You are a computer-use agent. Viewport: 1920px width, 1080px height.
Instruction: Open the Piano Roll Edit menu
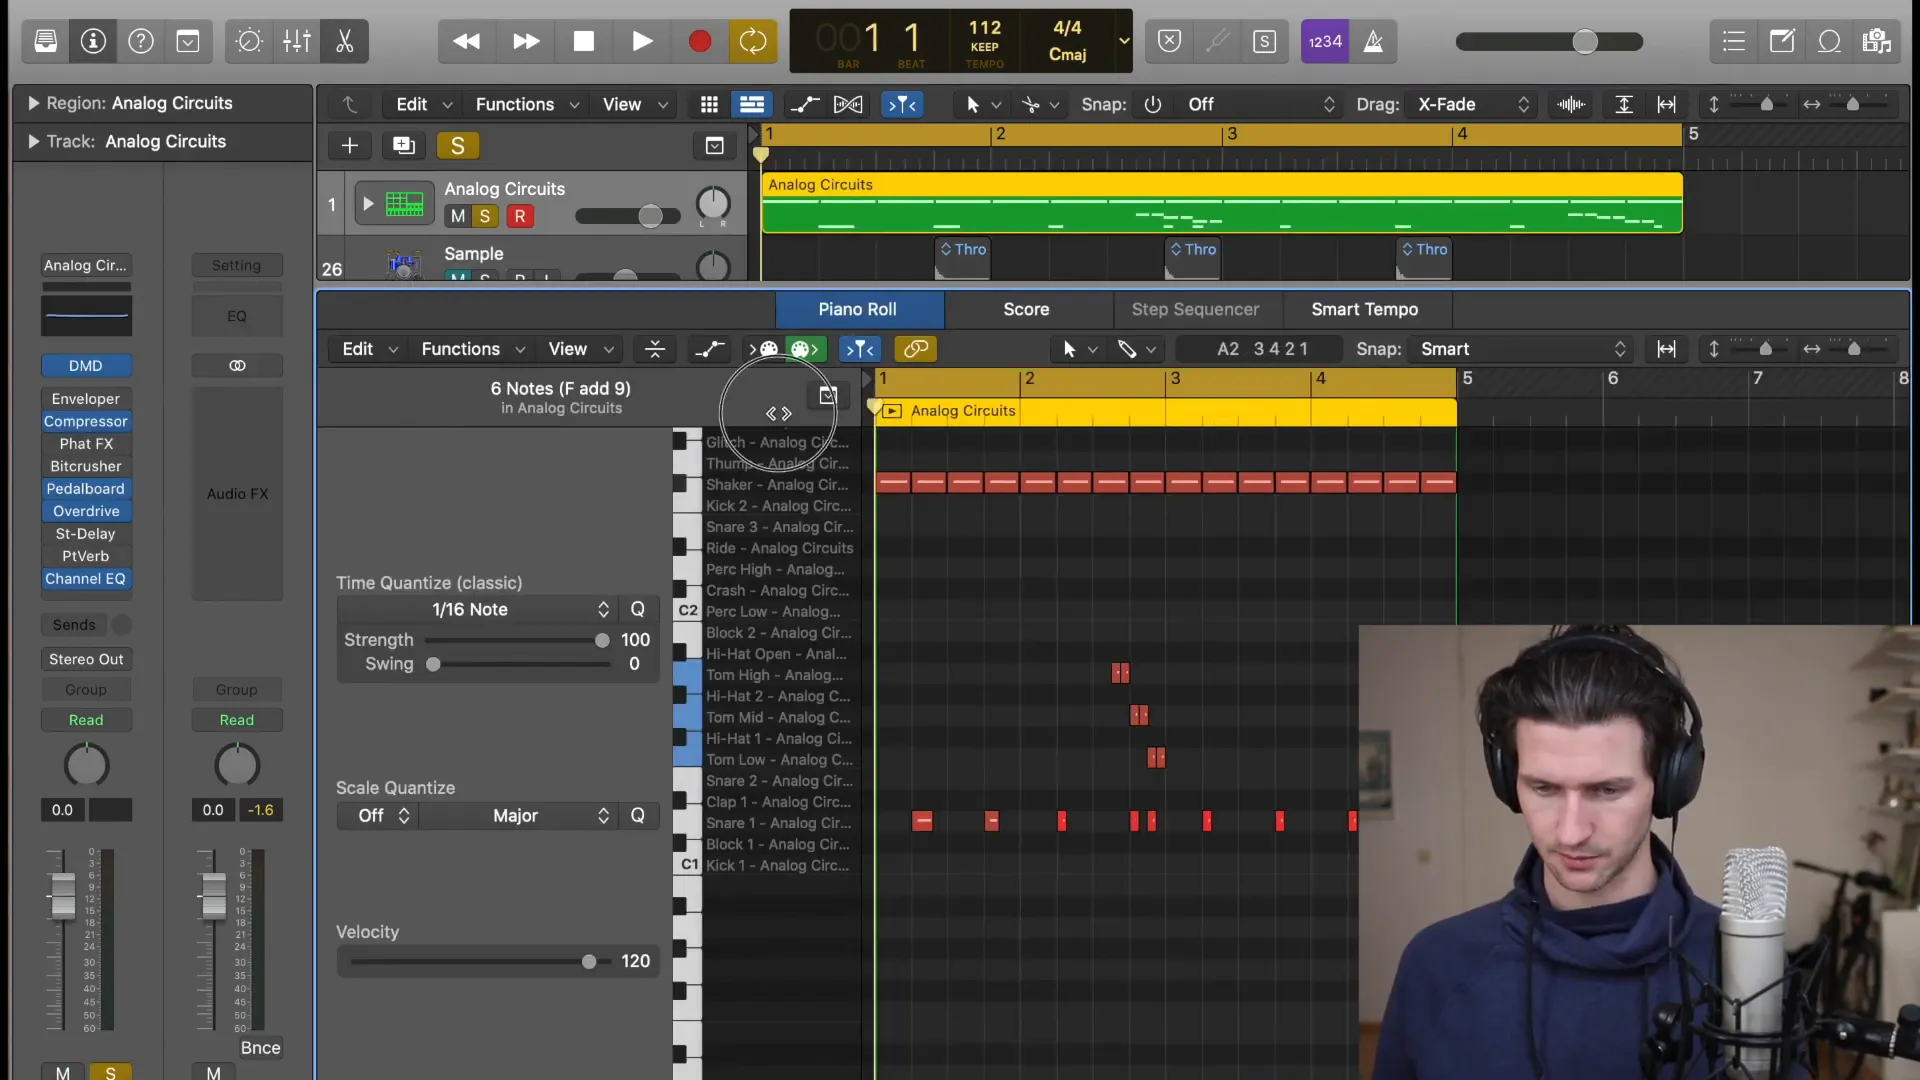tap(370, 348)
